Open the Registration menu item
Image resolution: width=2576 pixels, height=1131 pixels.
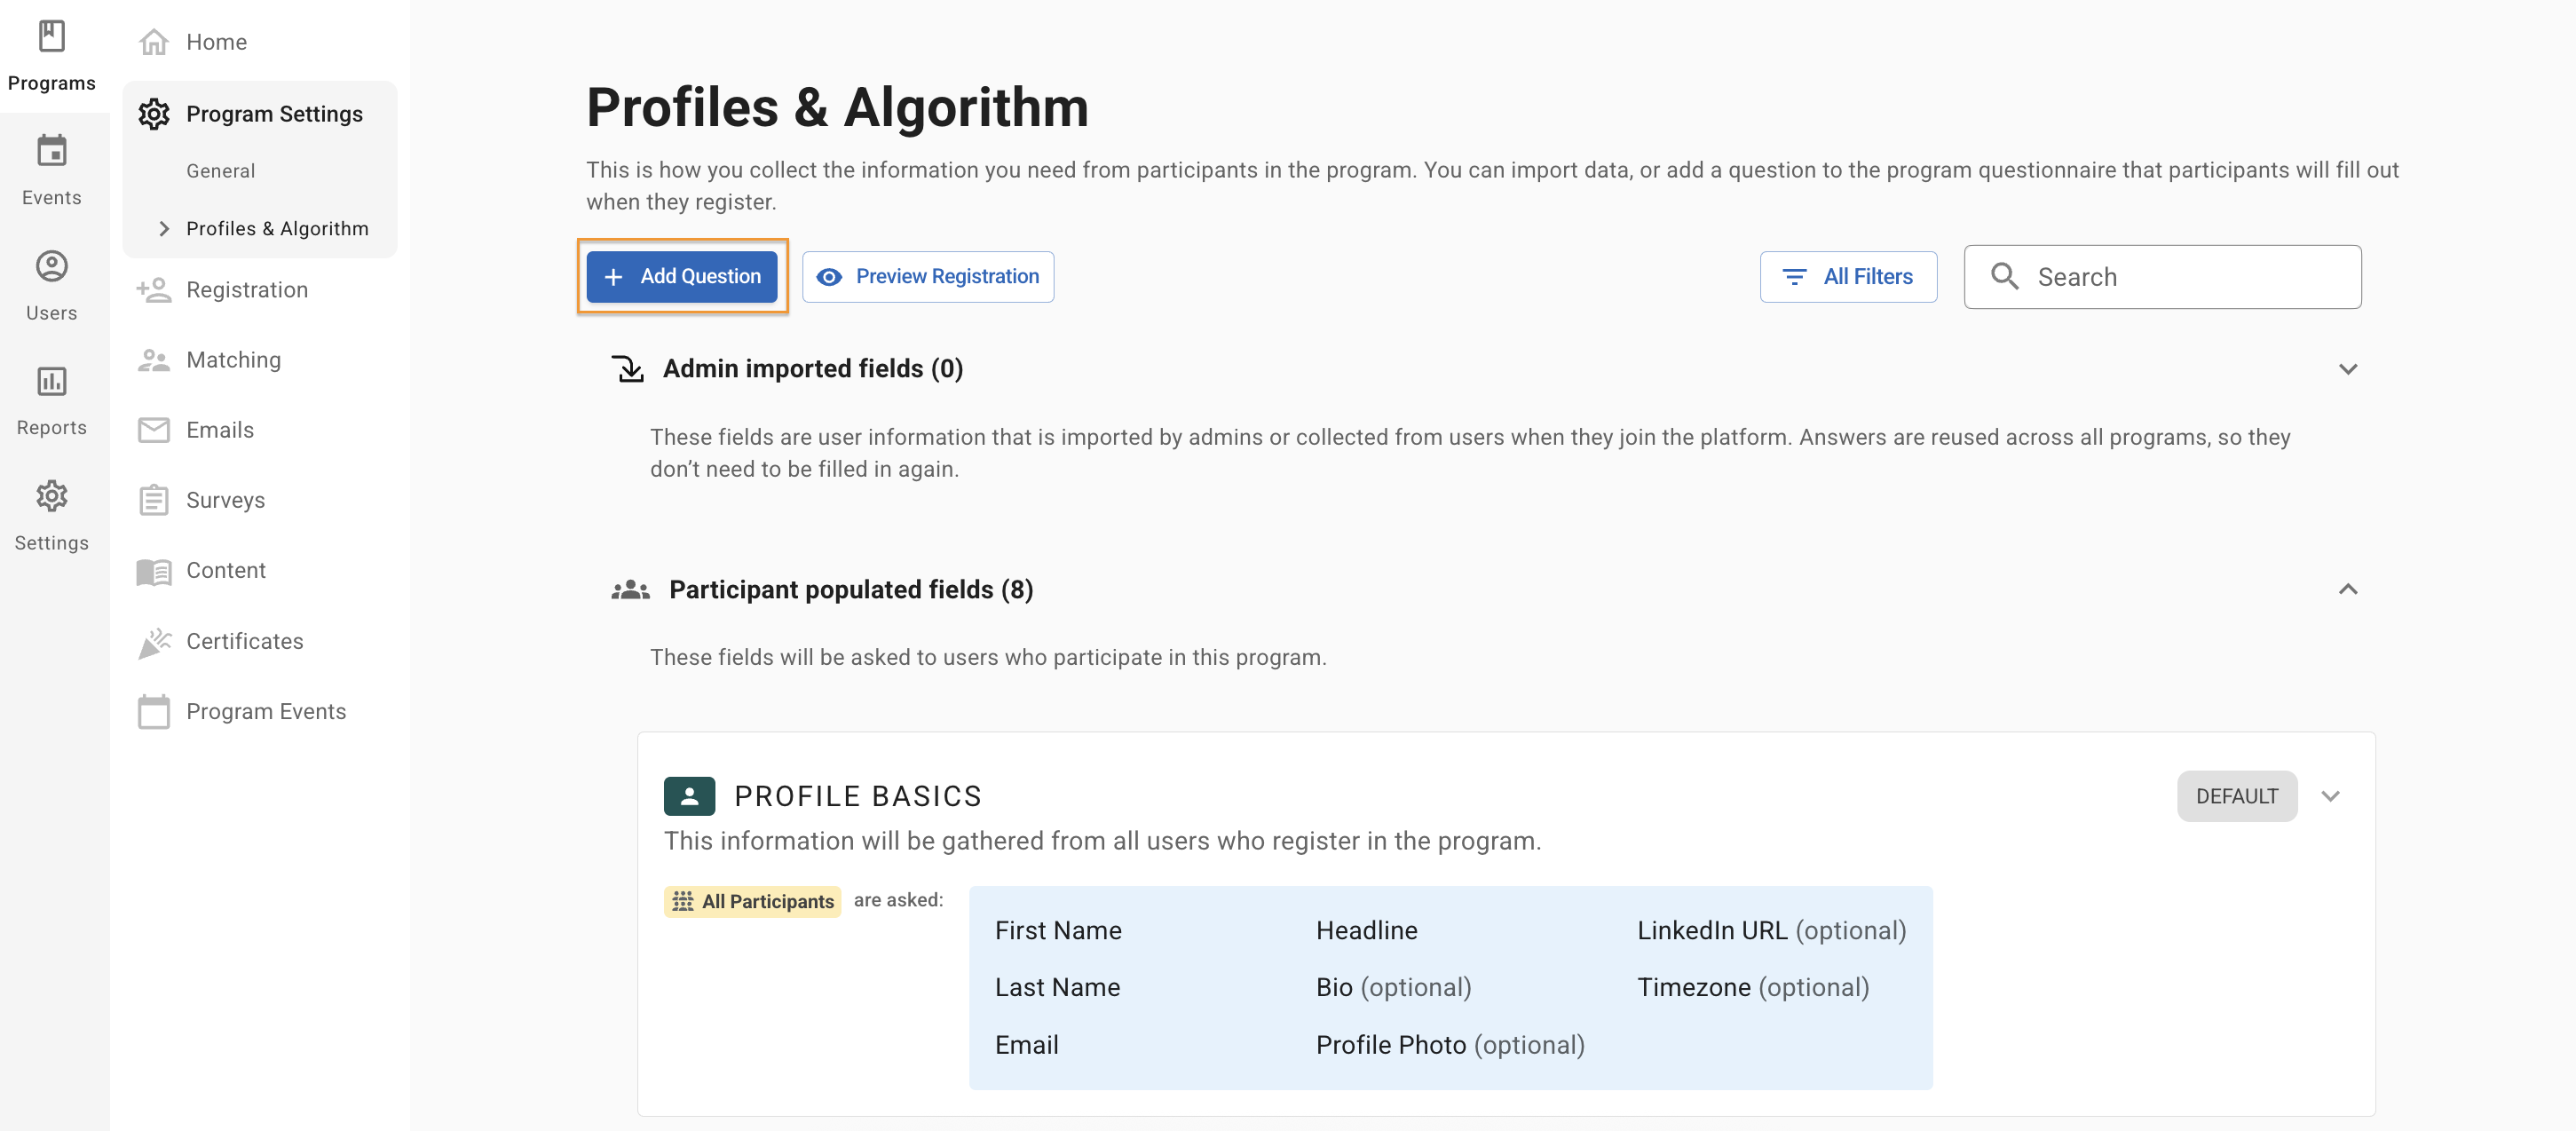coord(246,290)
